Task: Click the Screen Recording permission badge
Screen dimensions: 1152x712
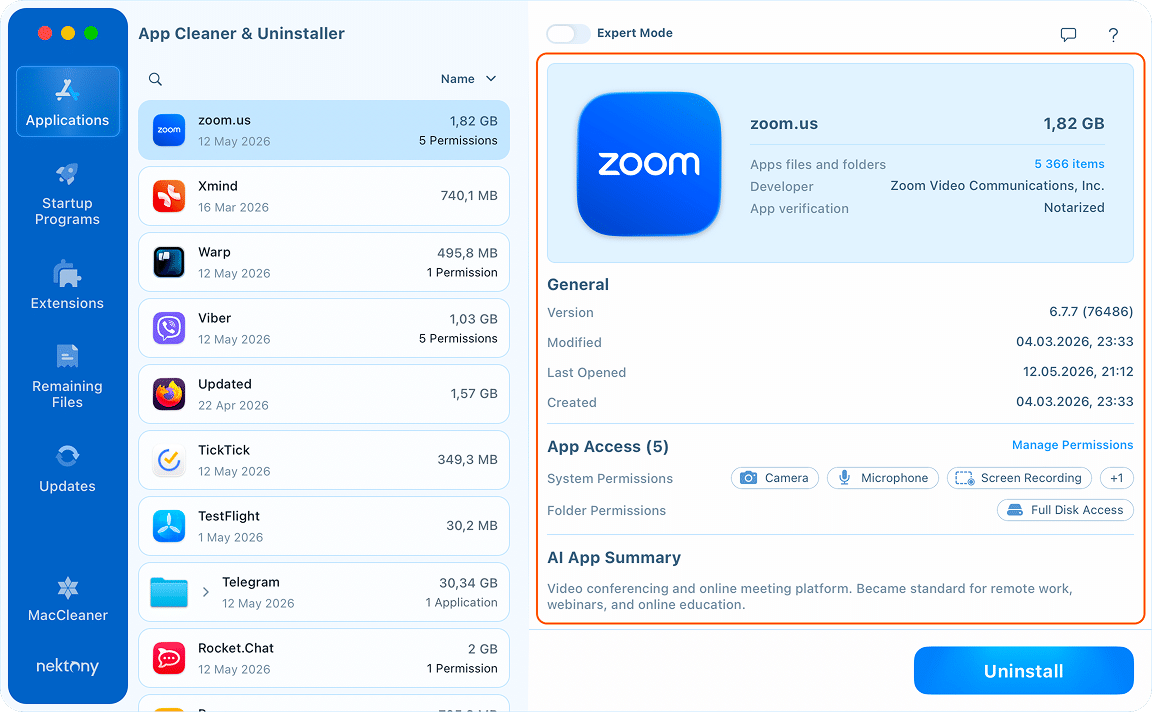Action: point(1020,478)
